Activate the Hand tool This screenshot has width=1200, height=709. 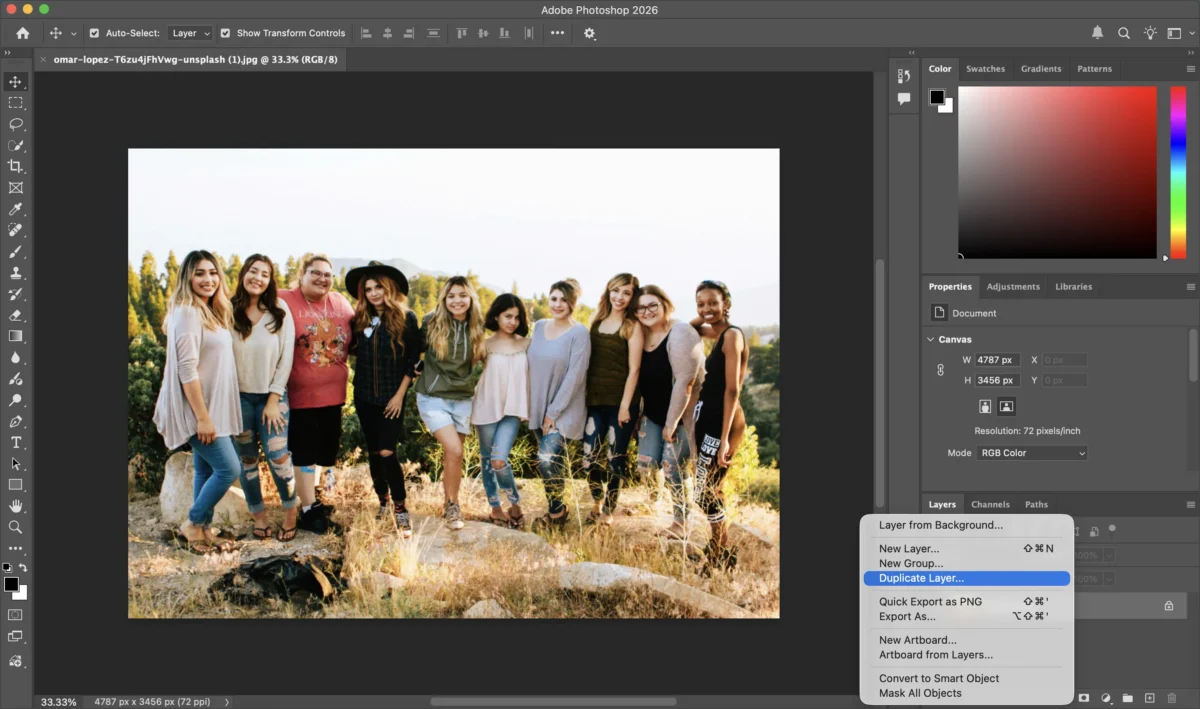pyautogui.click(x=16, y=506)
